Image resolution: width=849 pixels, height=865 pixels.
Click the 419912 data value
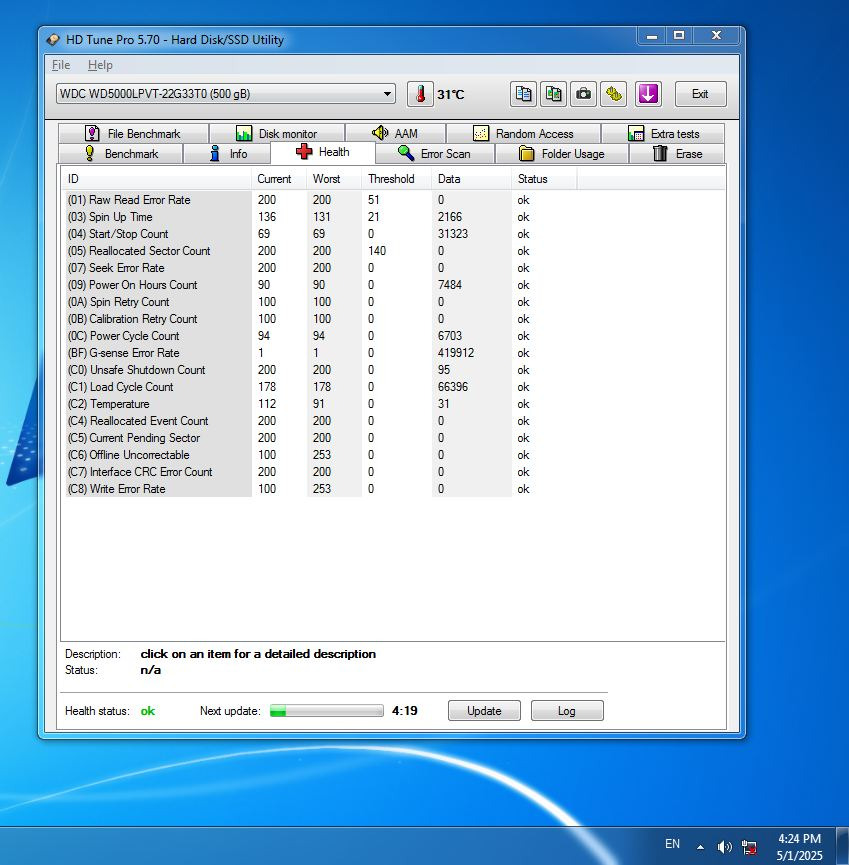click(x=456, y=353)
